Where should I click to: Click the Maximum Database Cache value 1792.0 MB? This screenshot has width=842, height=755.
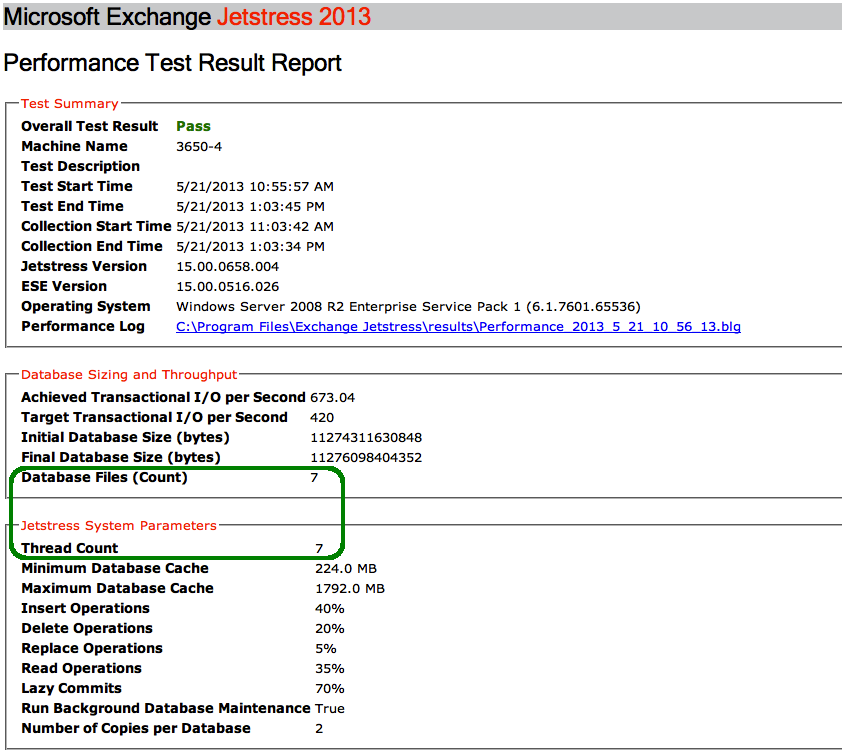tap(350, 589)
